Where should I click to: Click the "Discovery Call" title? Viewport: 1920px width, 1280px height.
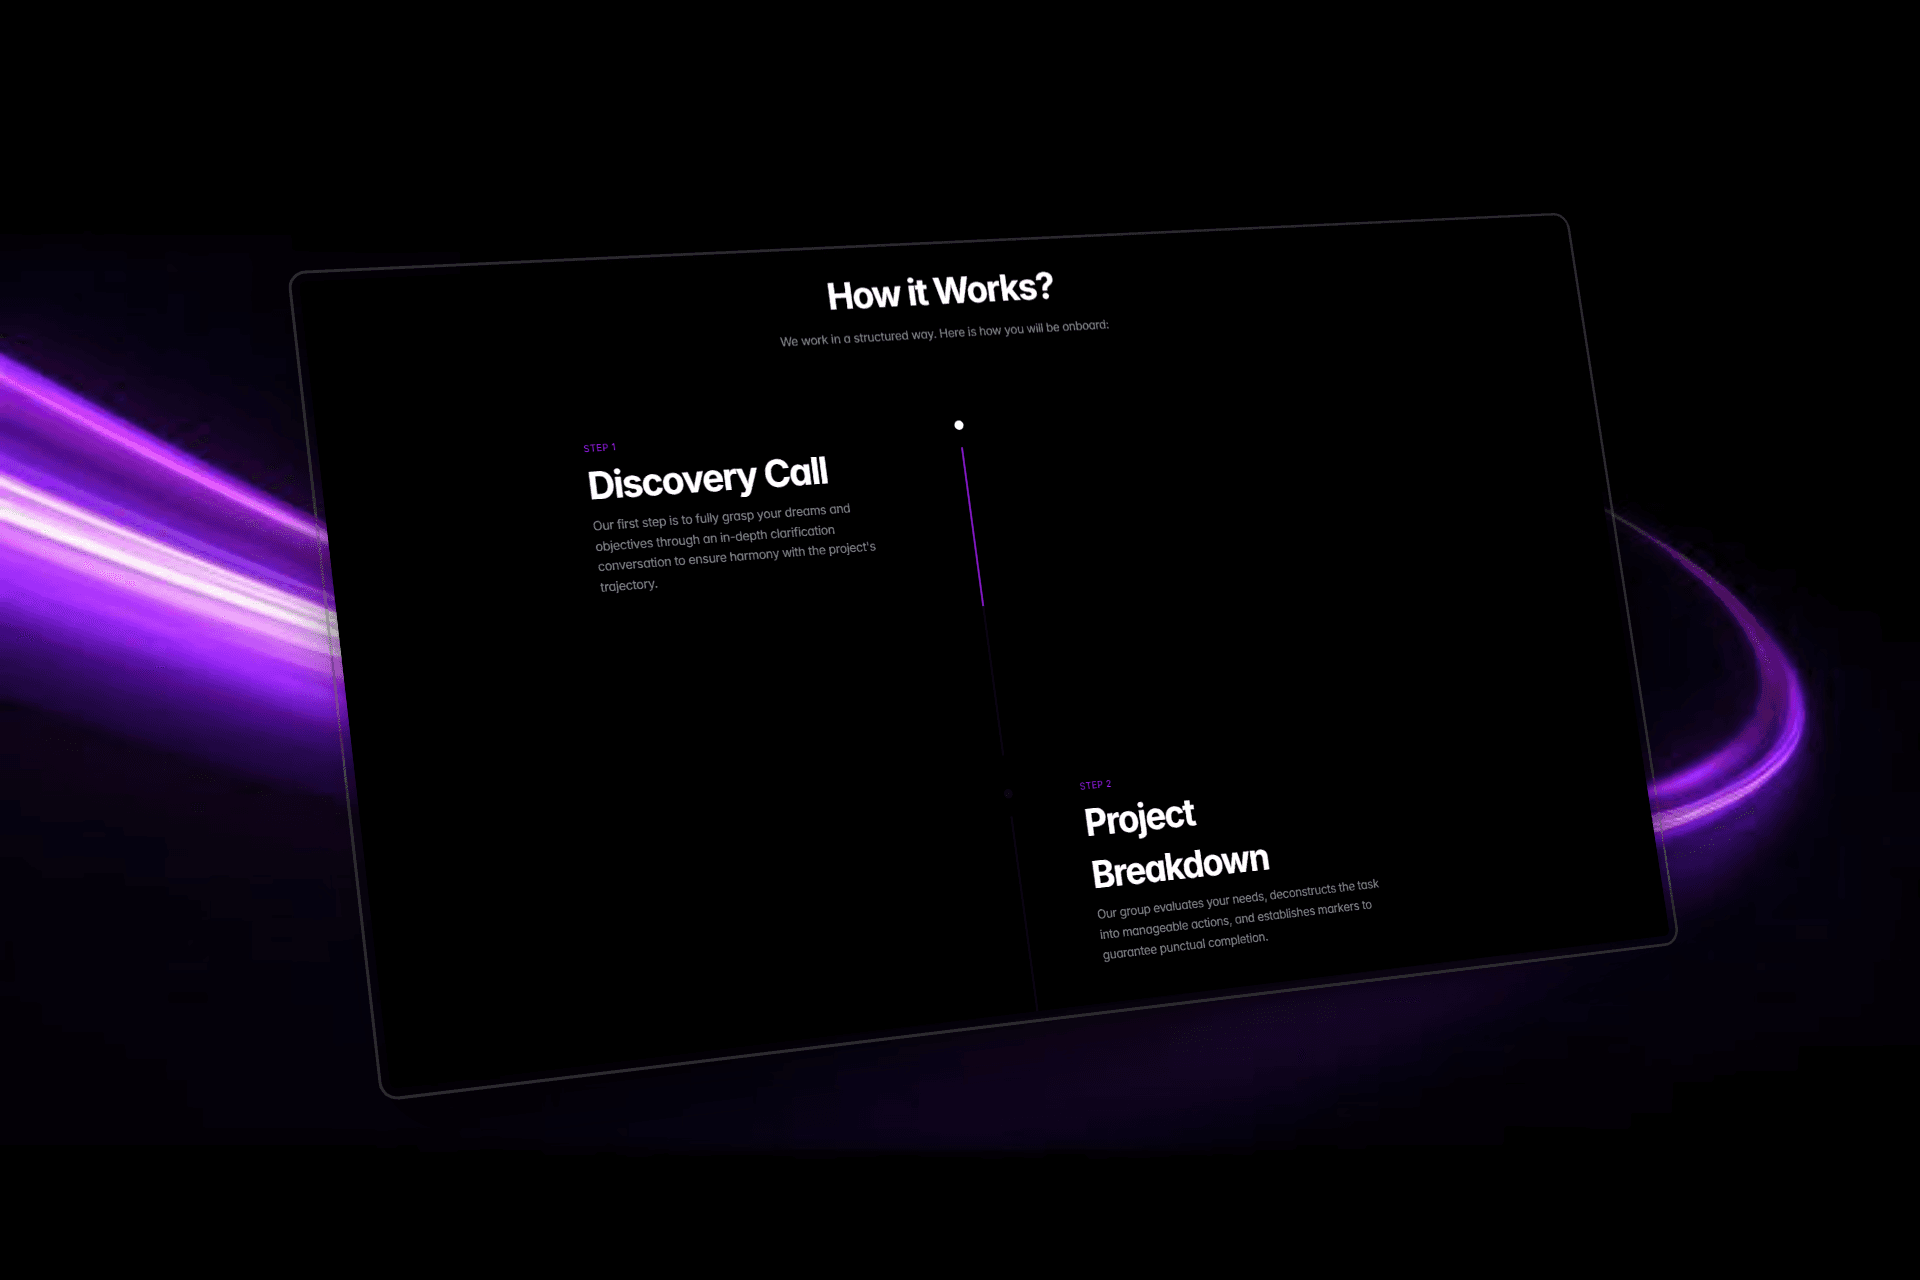707,478
